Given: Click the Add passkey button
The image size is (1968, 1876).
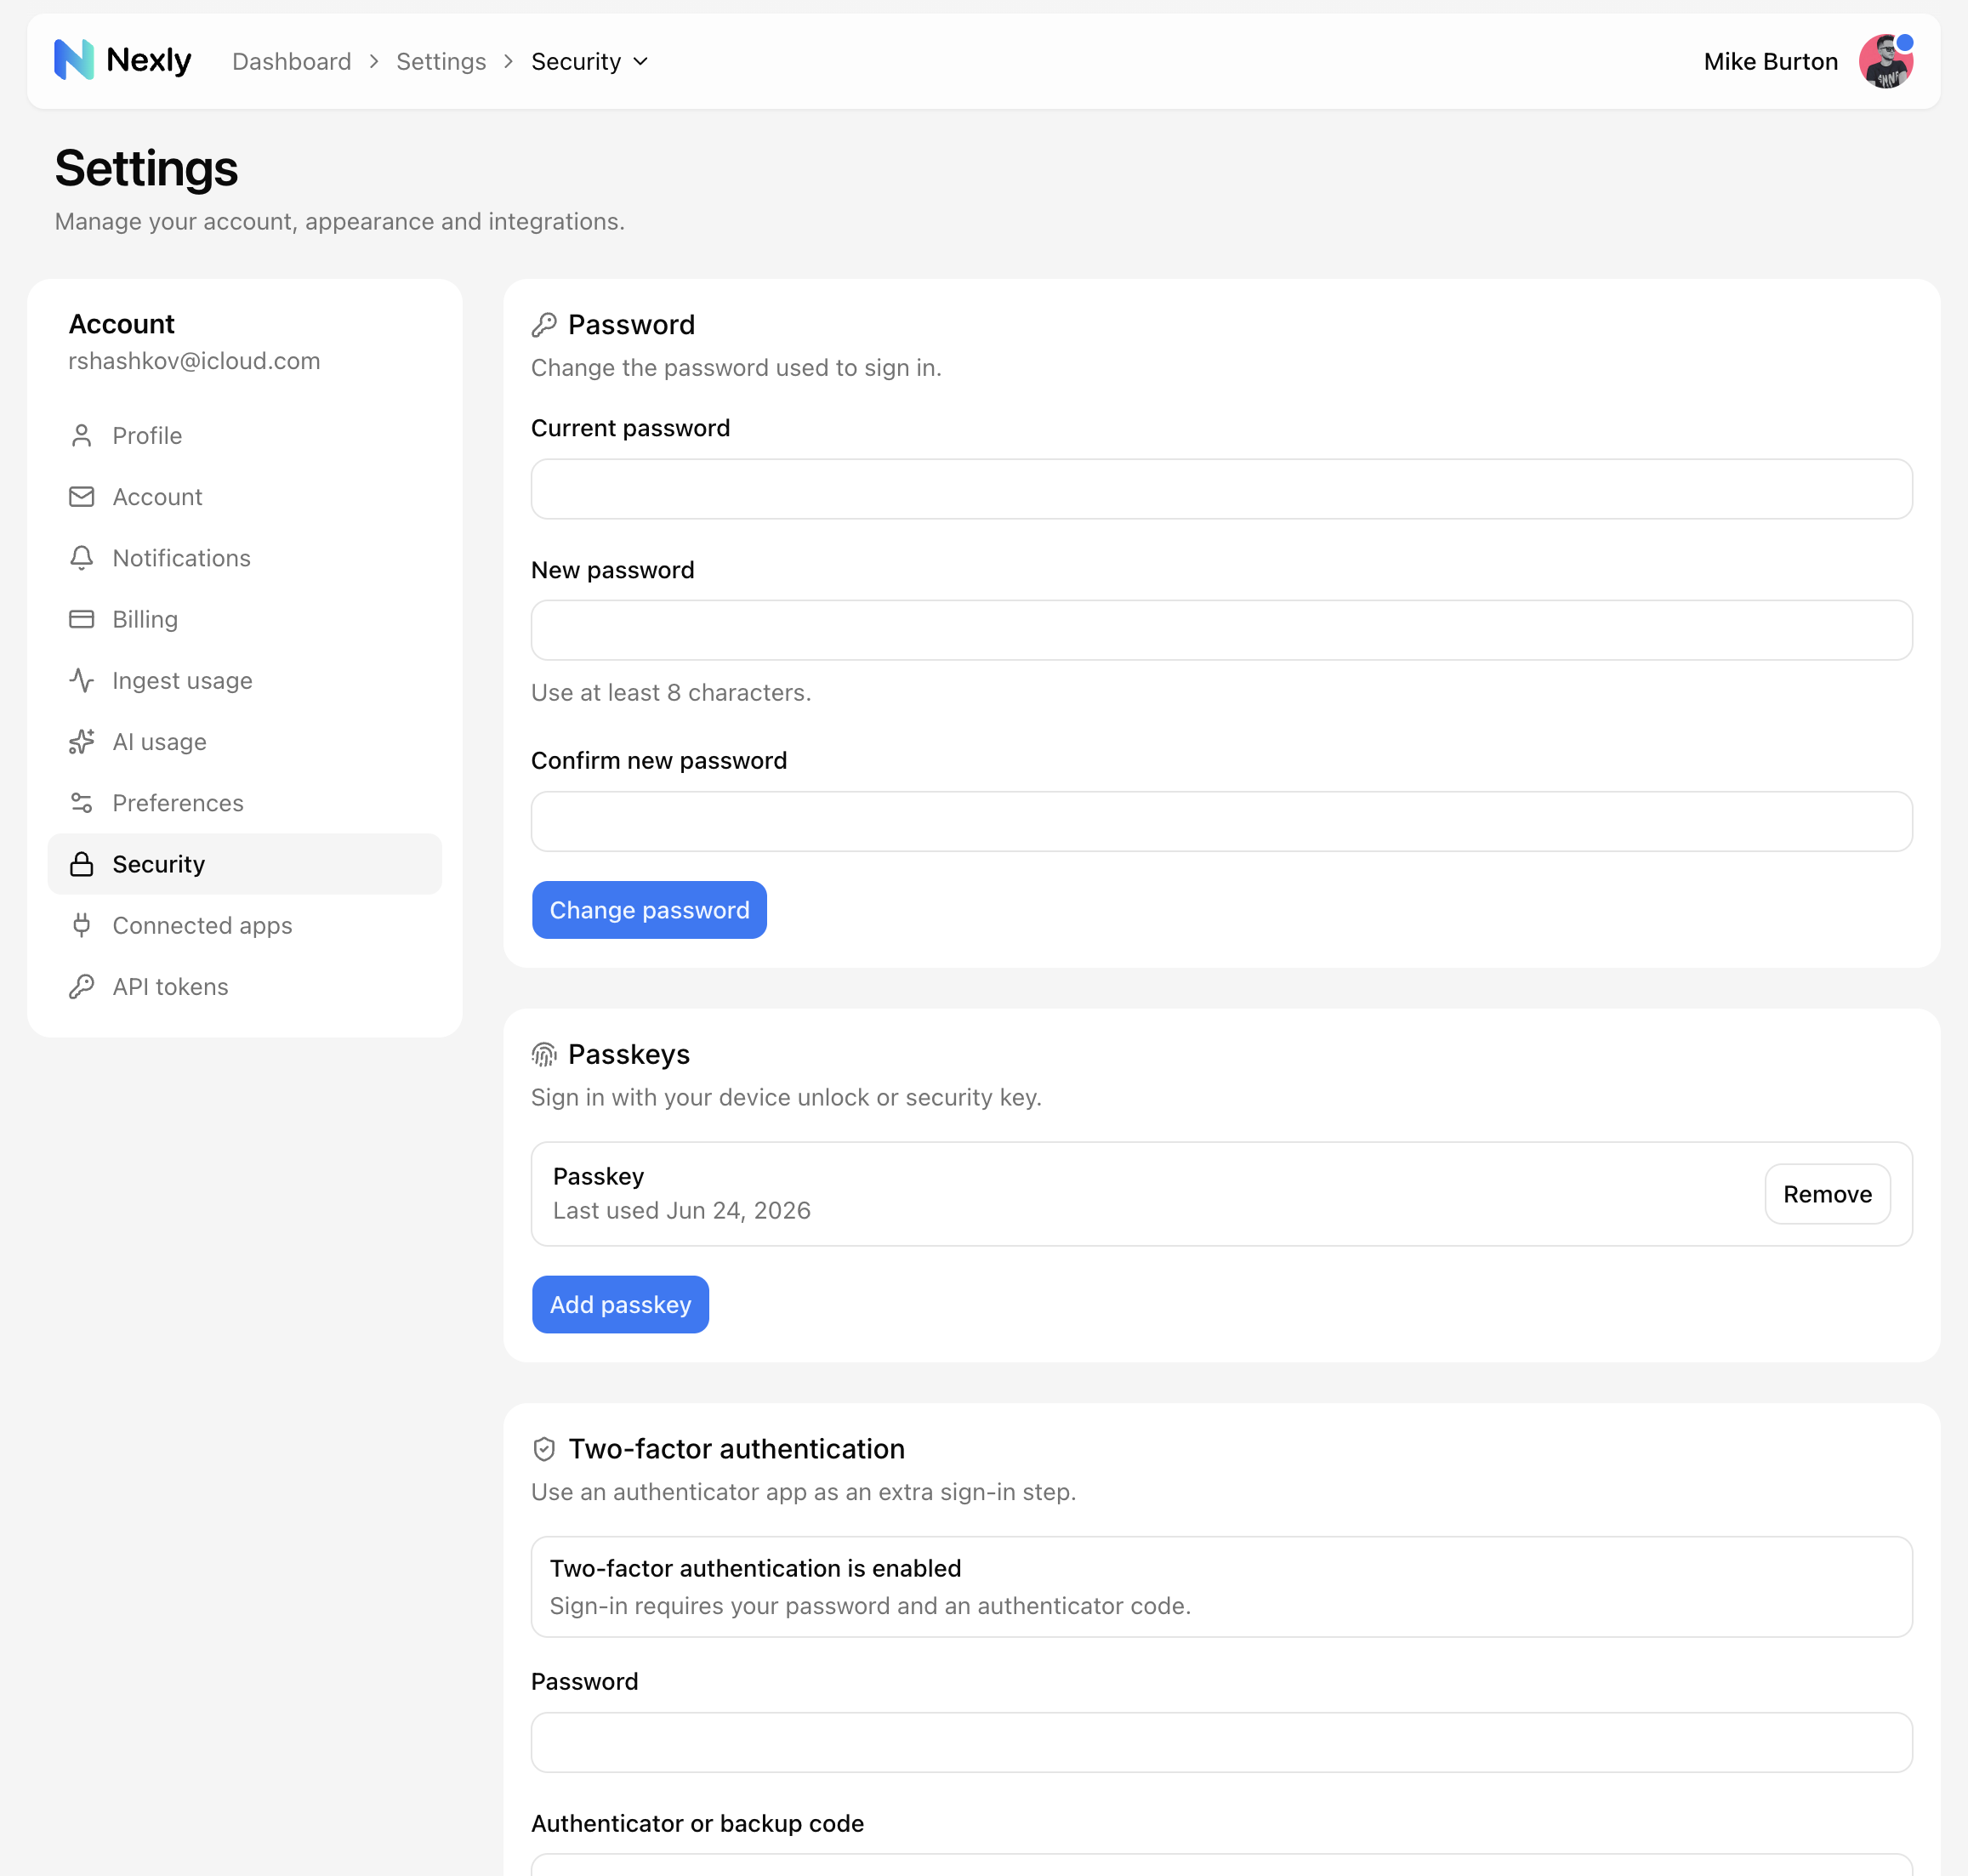Looking at the screenshot, I should tap(620, 1304).
